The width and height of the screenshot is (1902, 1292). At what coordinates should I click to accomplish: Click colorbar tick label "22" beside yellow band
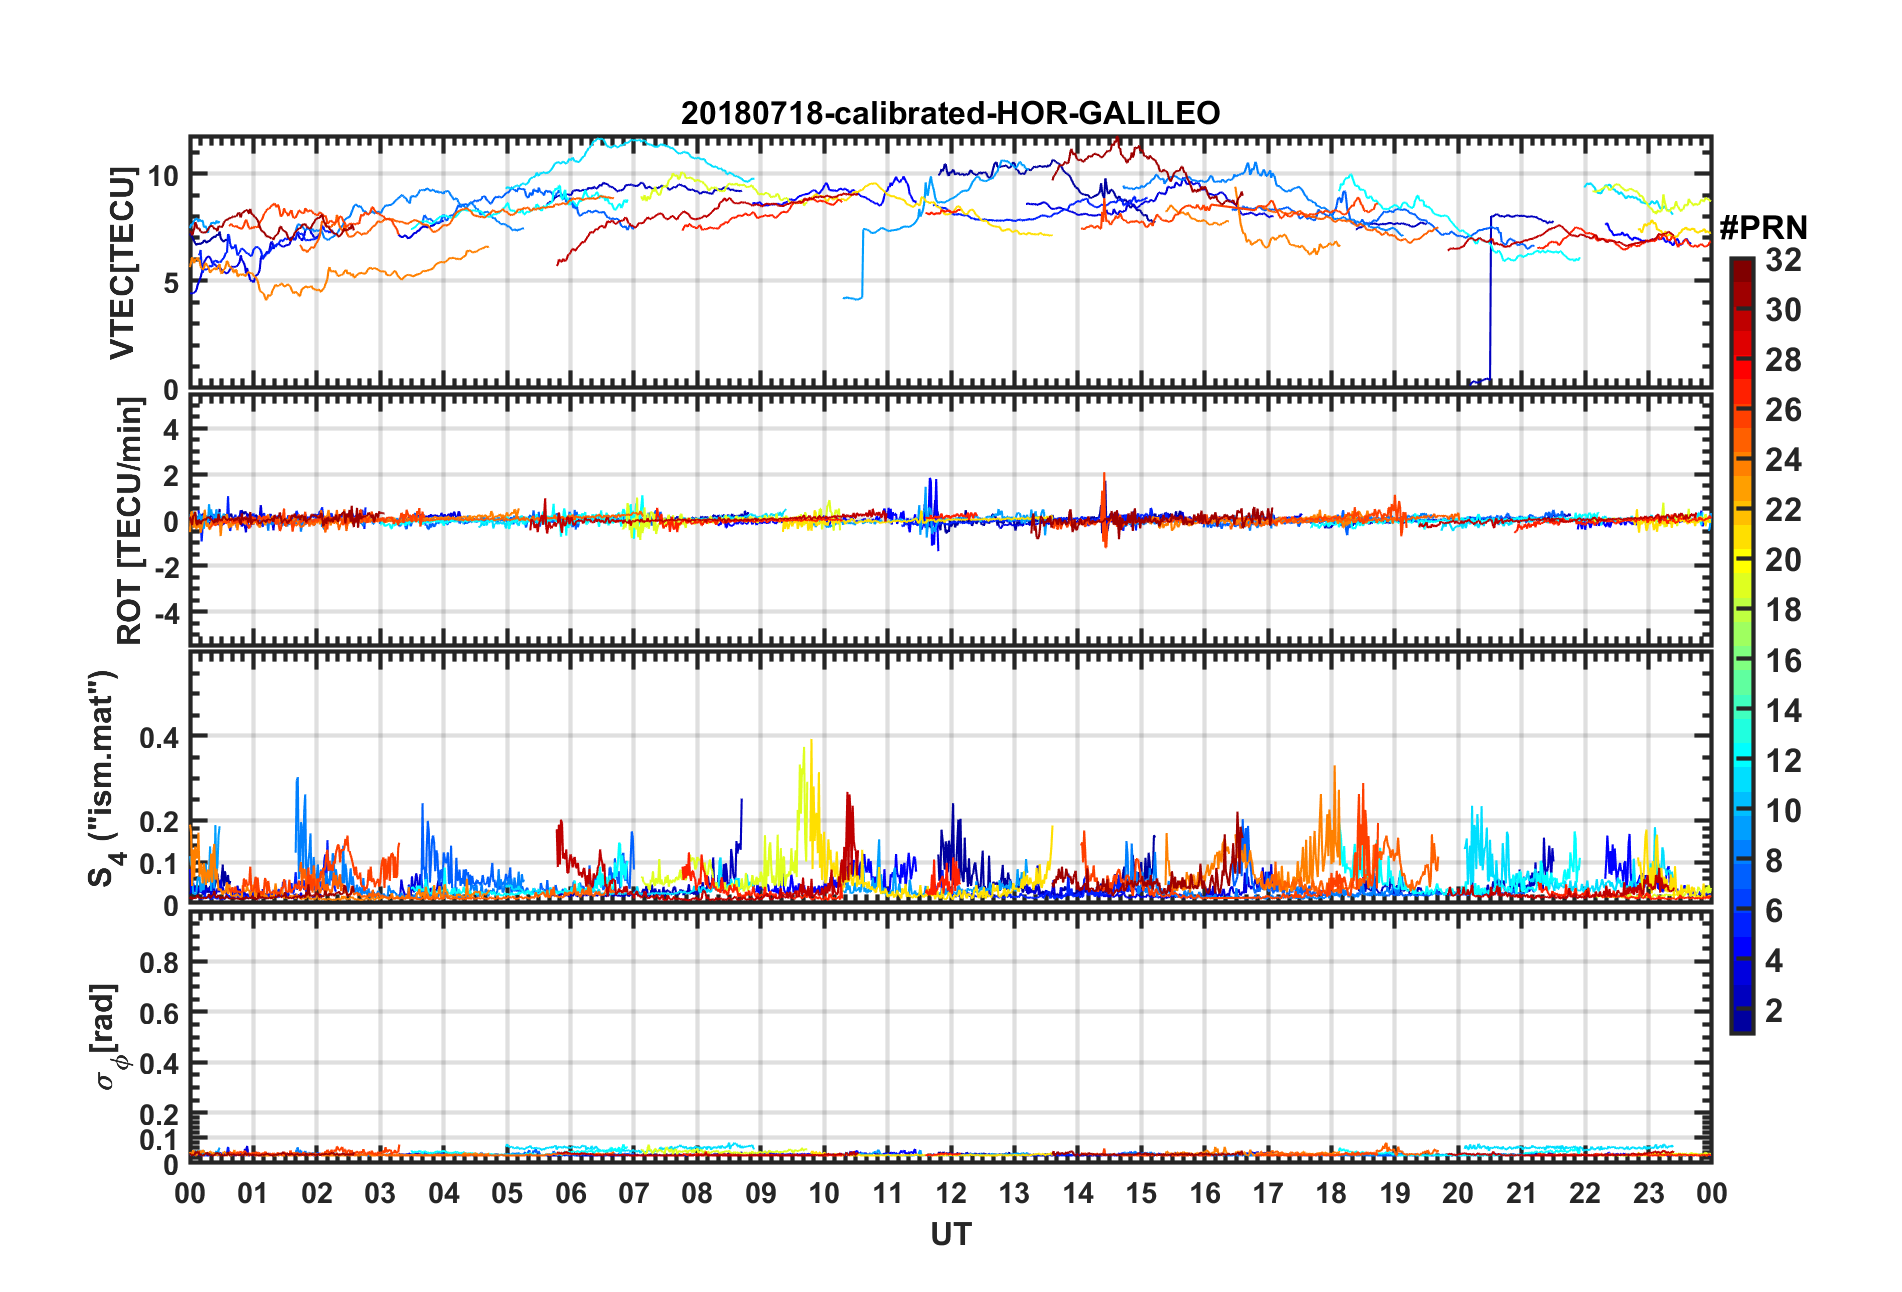click(1783, 510)
